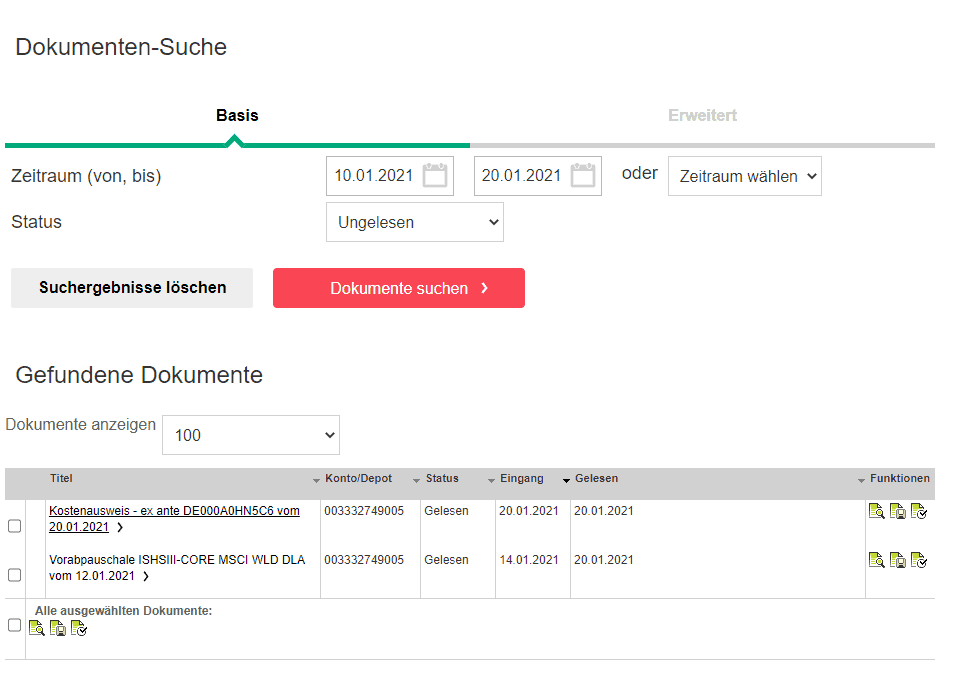Expand the Status dropdown showing Ungelesen
This screenshot has width=970, height=679.
[x=414, y=222]
